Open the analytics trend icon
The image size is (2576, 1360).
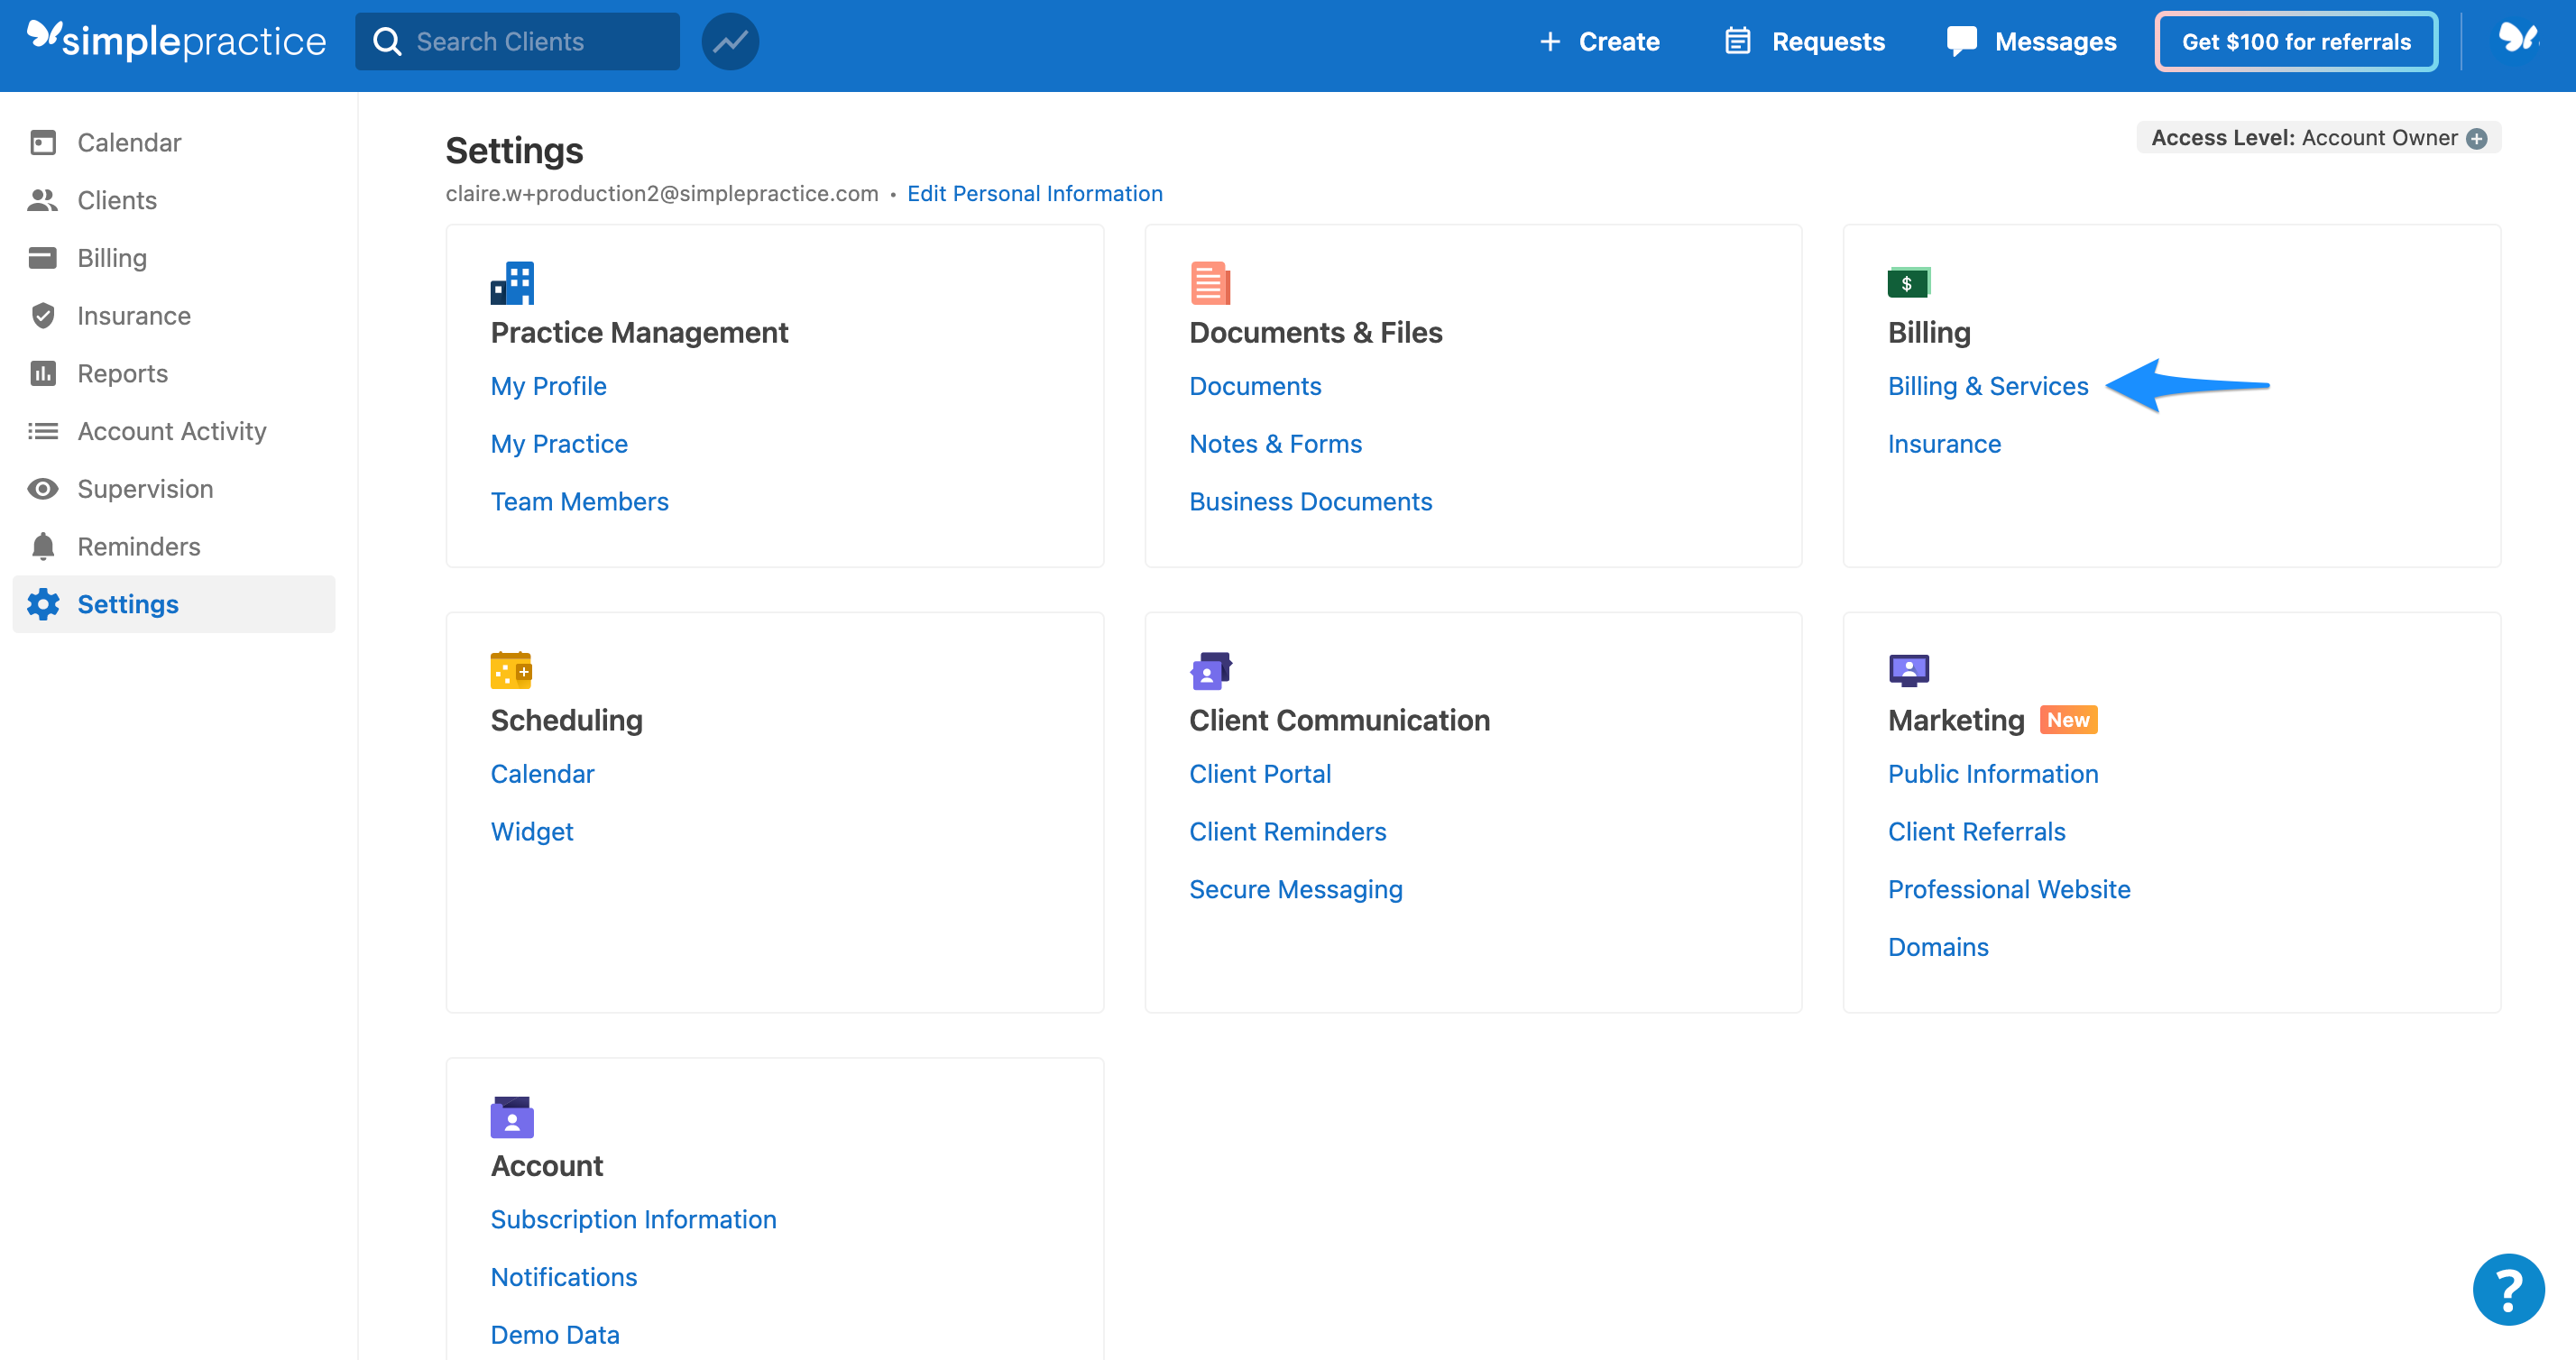tap(730, 41)
